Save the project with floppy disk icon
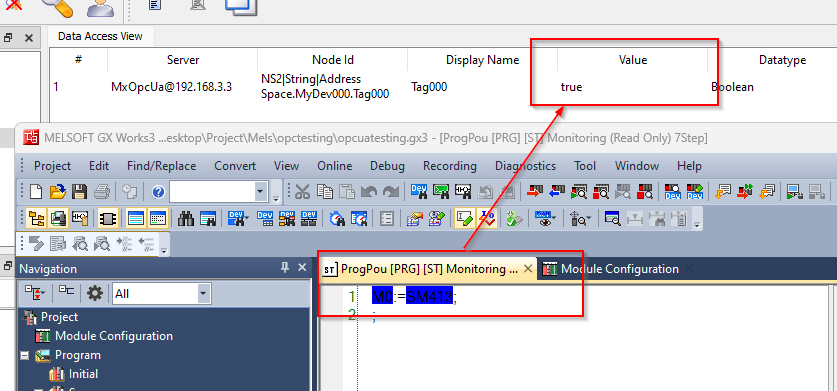The width and height of the screenshot is (837, 391). 80,191
